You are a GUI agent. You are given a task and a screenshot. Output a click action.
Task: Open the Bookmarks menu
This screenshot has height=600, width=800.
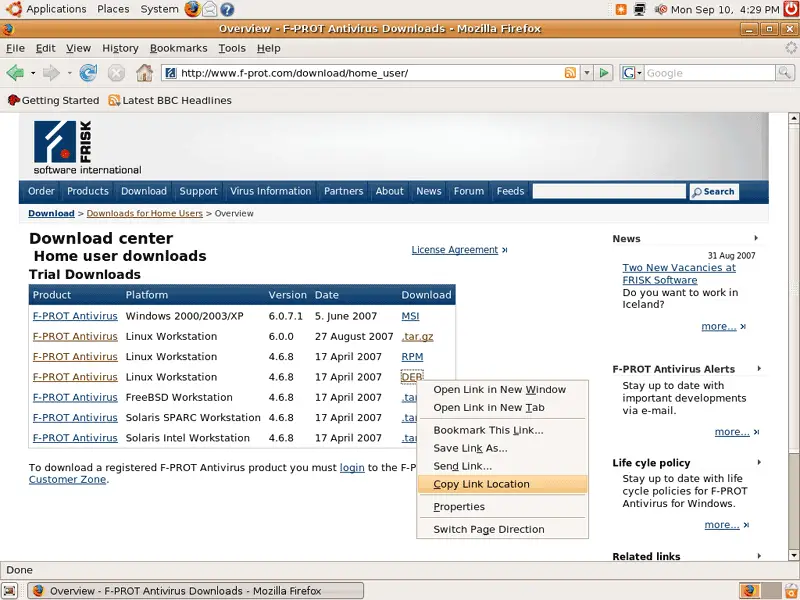tap(179, 48)
